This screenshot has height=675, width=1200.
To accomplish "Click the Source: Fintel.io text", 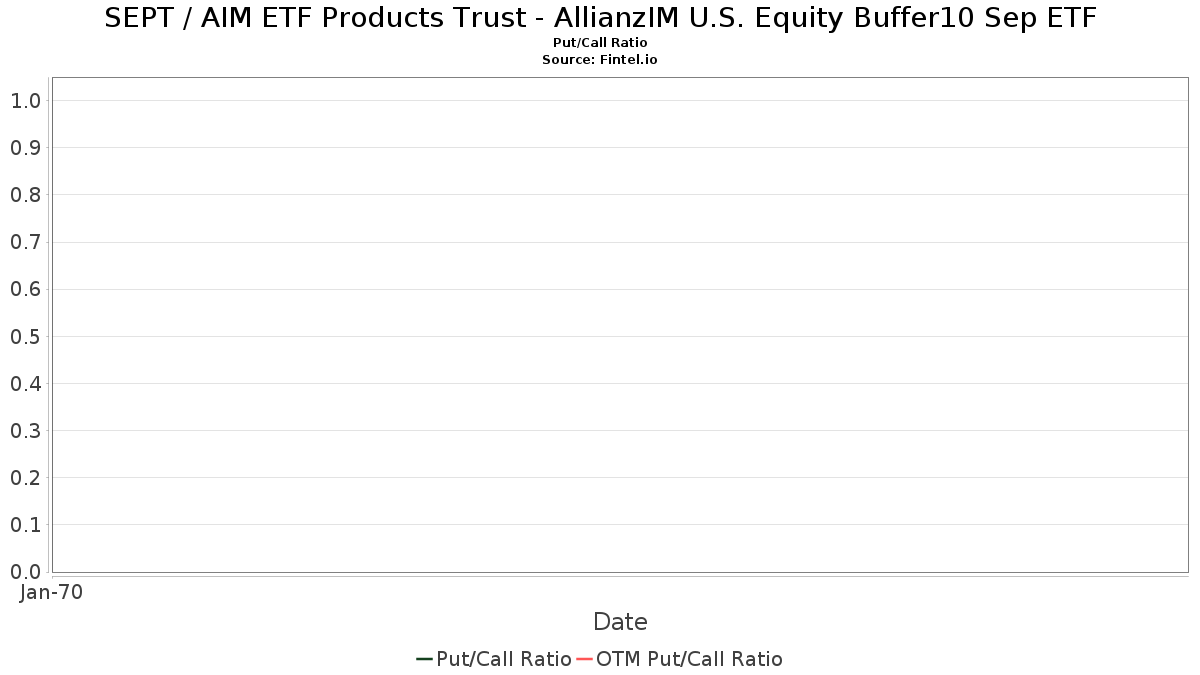I will coord(600,60).
